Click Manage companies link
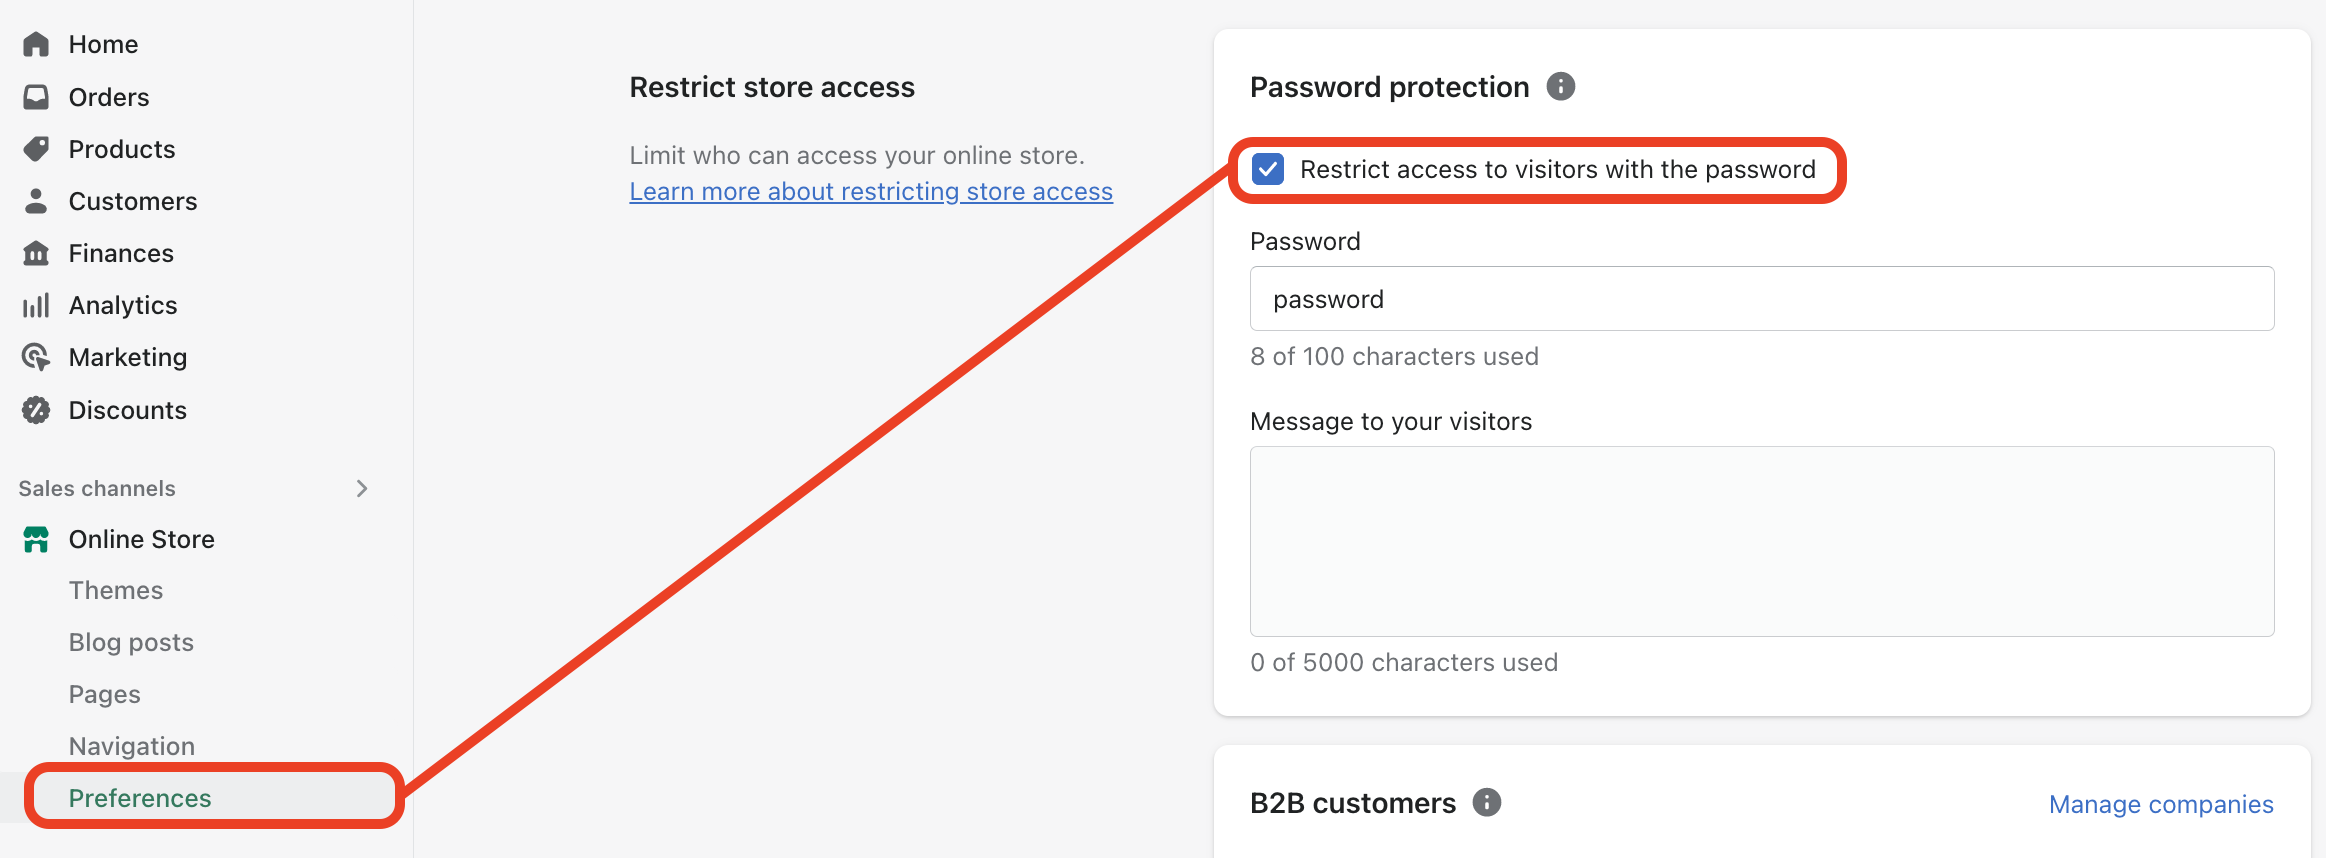The image size is (2326, 858). [2160, 804]
